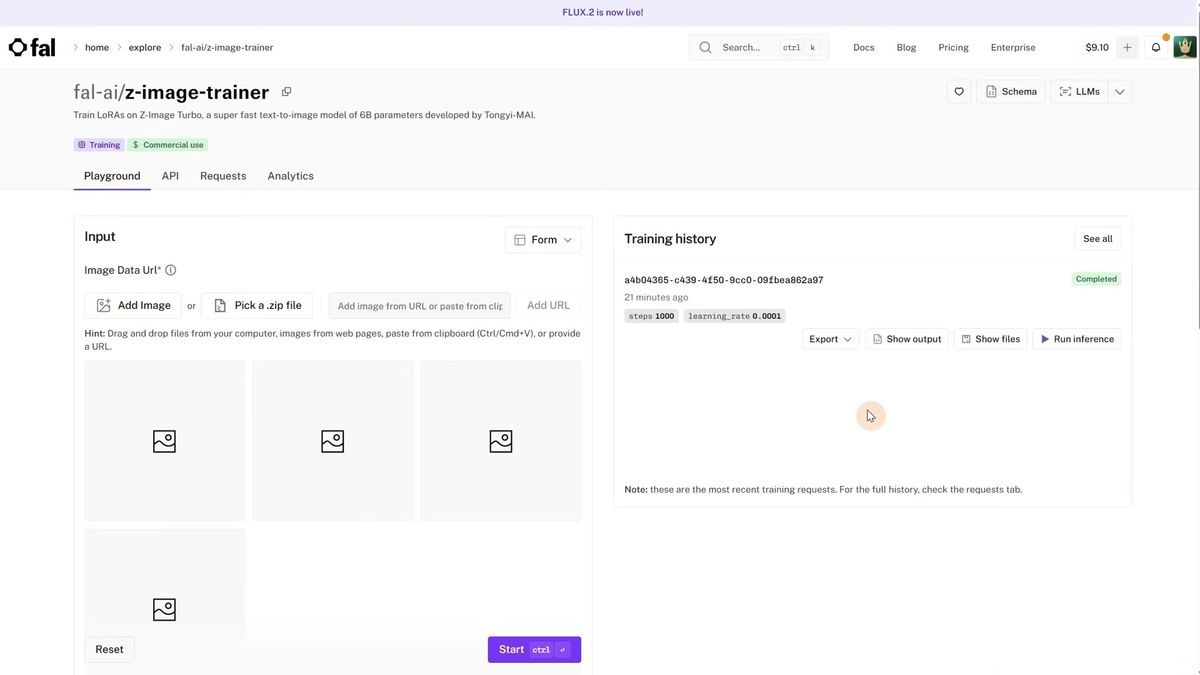Click the $9.10 balance

tap(1097, 47)
